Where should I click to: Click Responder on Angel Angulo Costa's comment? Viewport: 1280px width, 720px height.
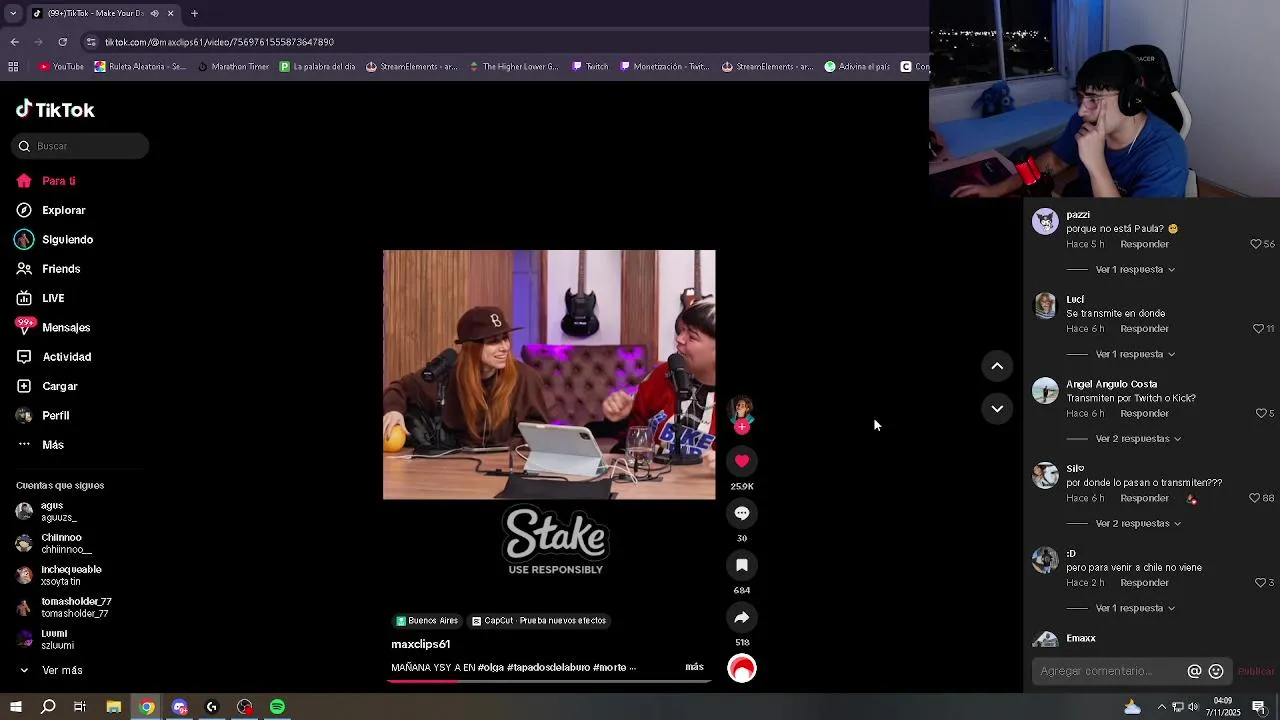1144,413
